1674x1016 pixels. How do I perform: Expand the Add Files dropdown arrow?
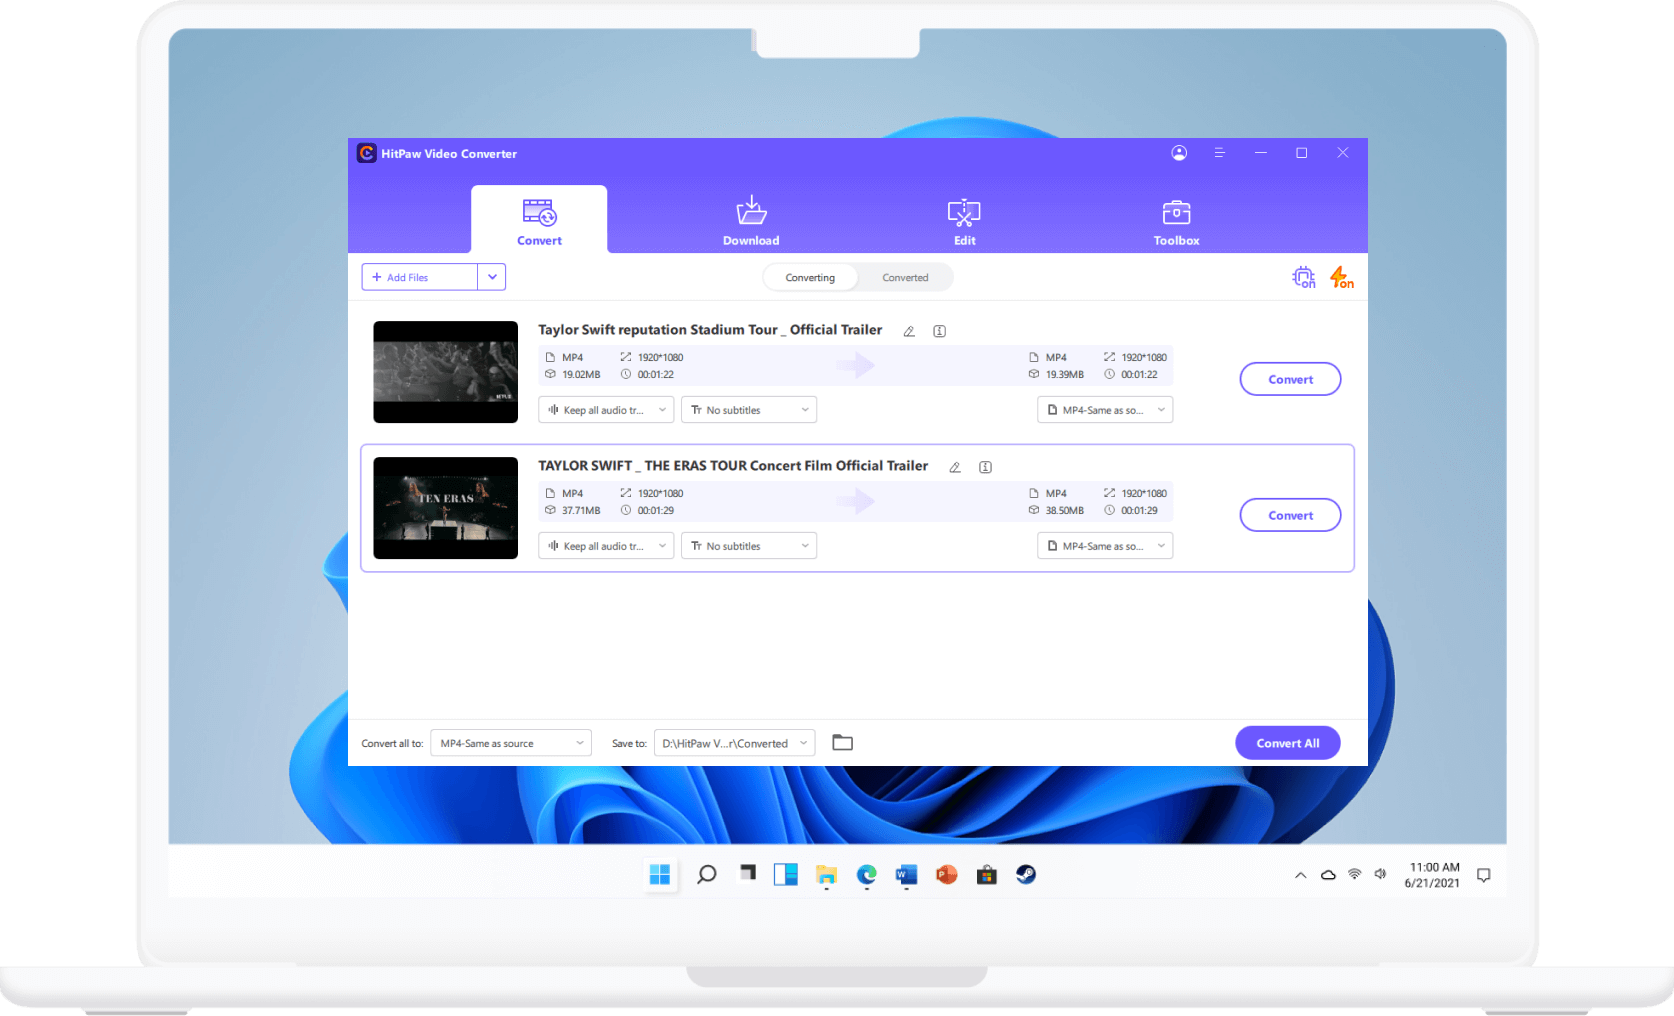[491, 277]
